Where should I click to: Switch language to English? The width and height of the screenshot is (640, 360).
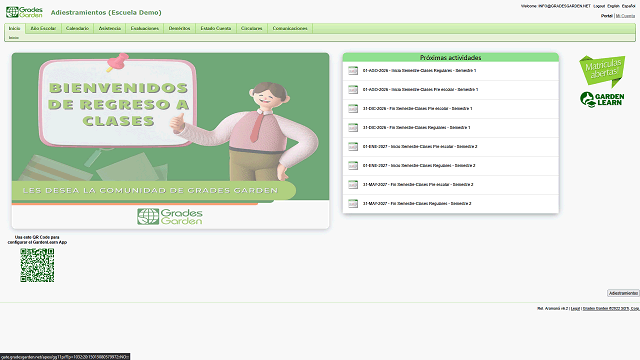(x=613, y=6)
